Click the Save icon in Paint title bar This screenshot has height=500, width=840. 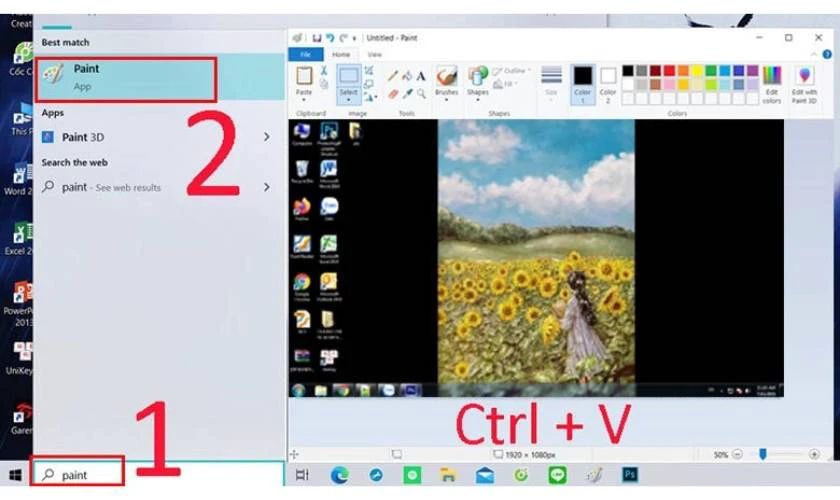coord(317,38)
